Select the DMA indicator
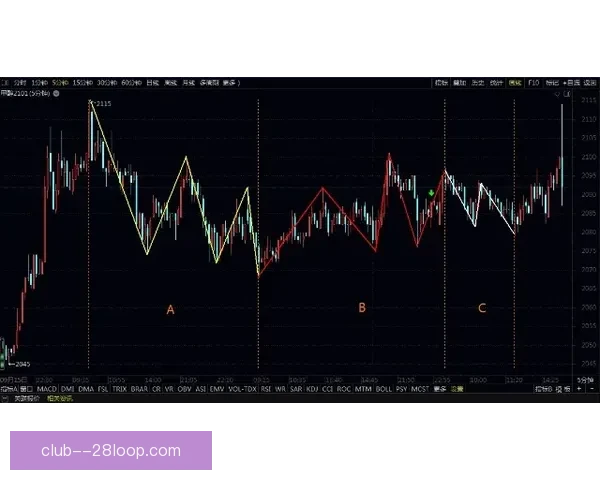 (86, 389)
